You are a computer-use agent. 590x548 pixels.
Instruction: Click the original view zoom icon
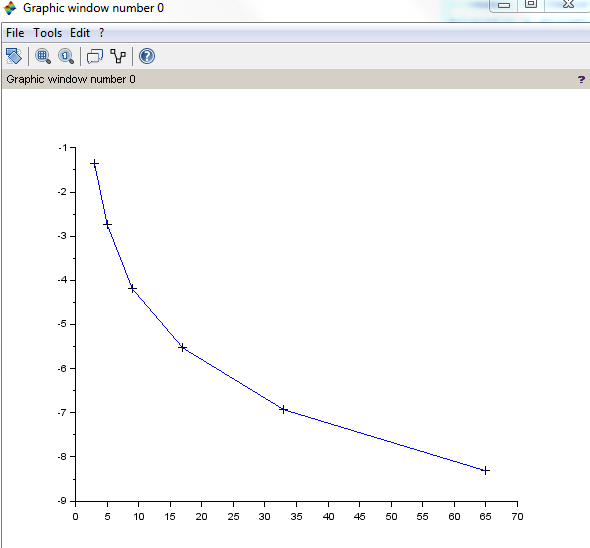coord(66,56)
